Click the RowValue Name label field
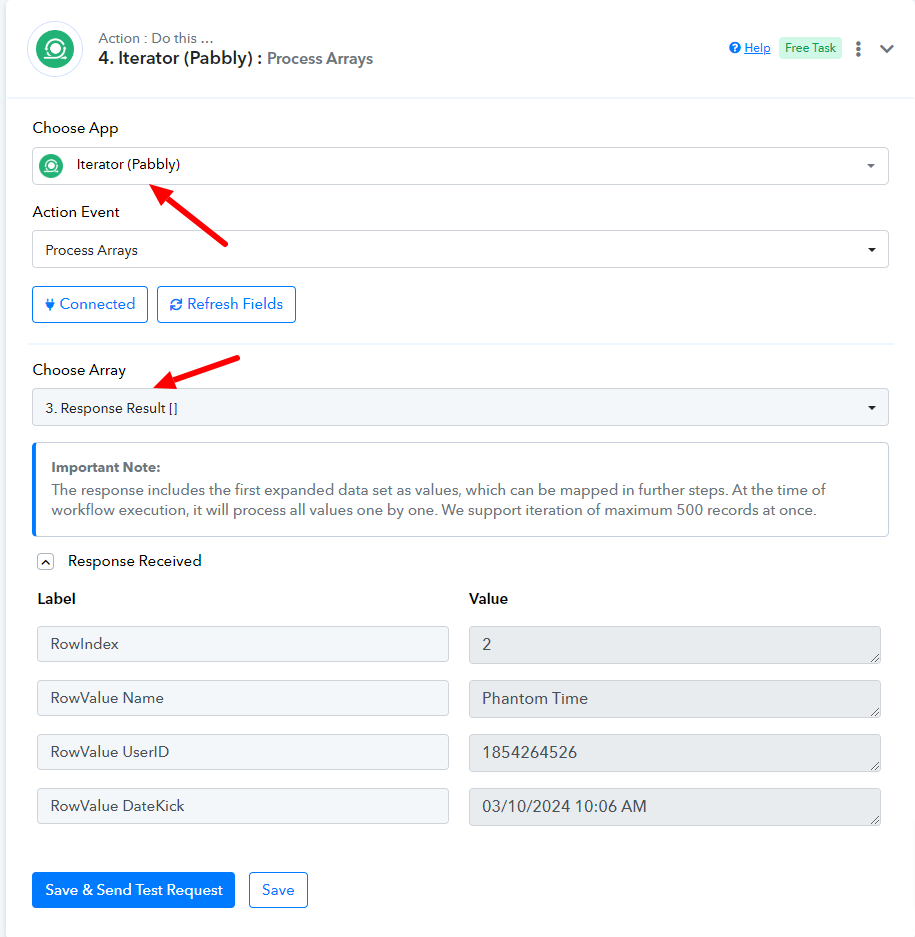 (x=242, y=698)
